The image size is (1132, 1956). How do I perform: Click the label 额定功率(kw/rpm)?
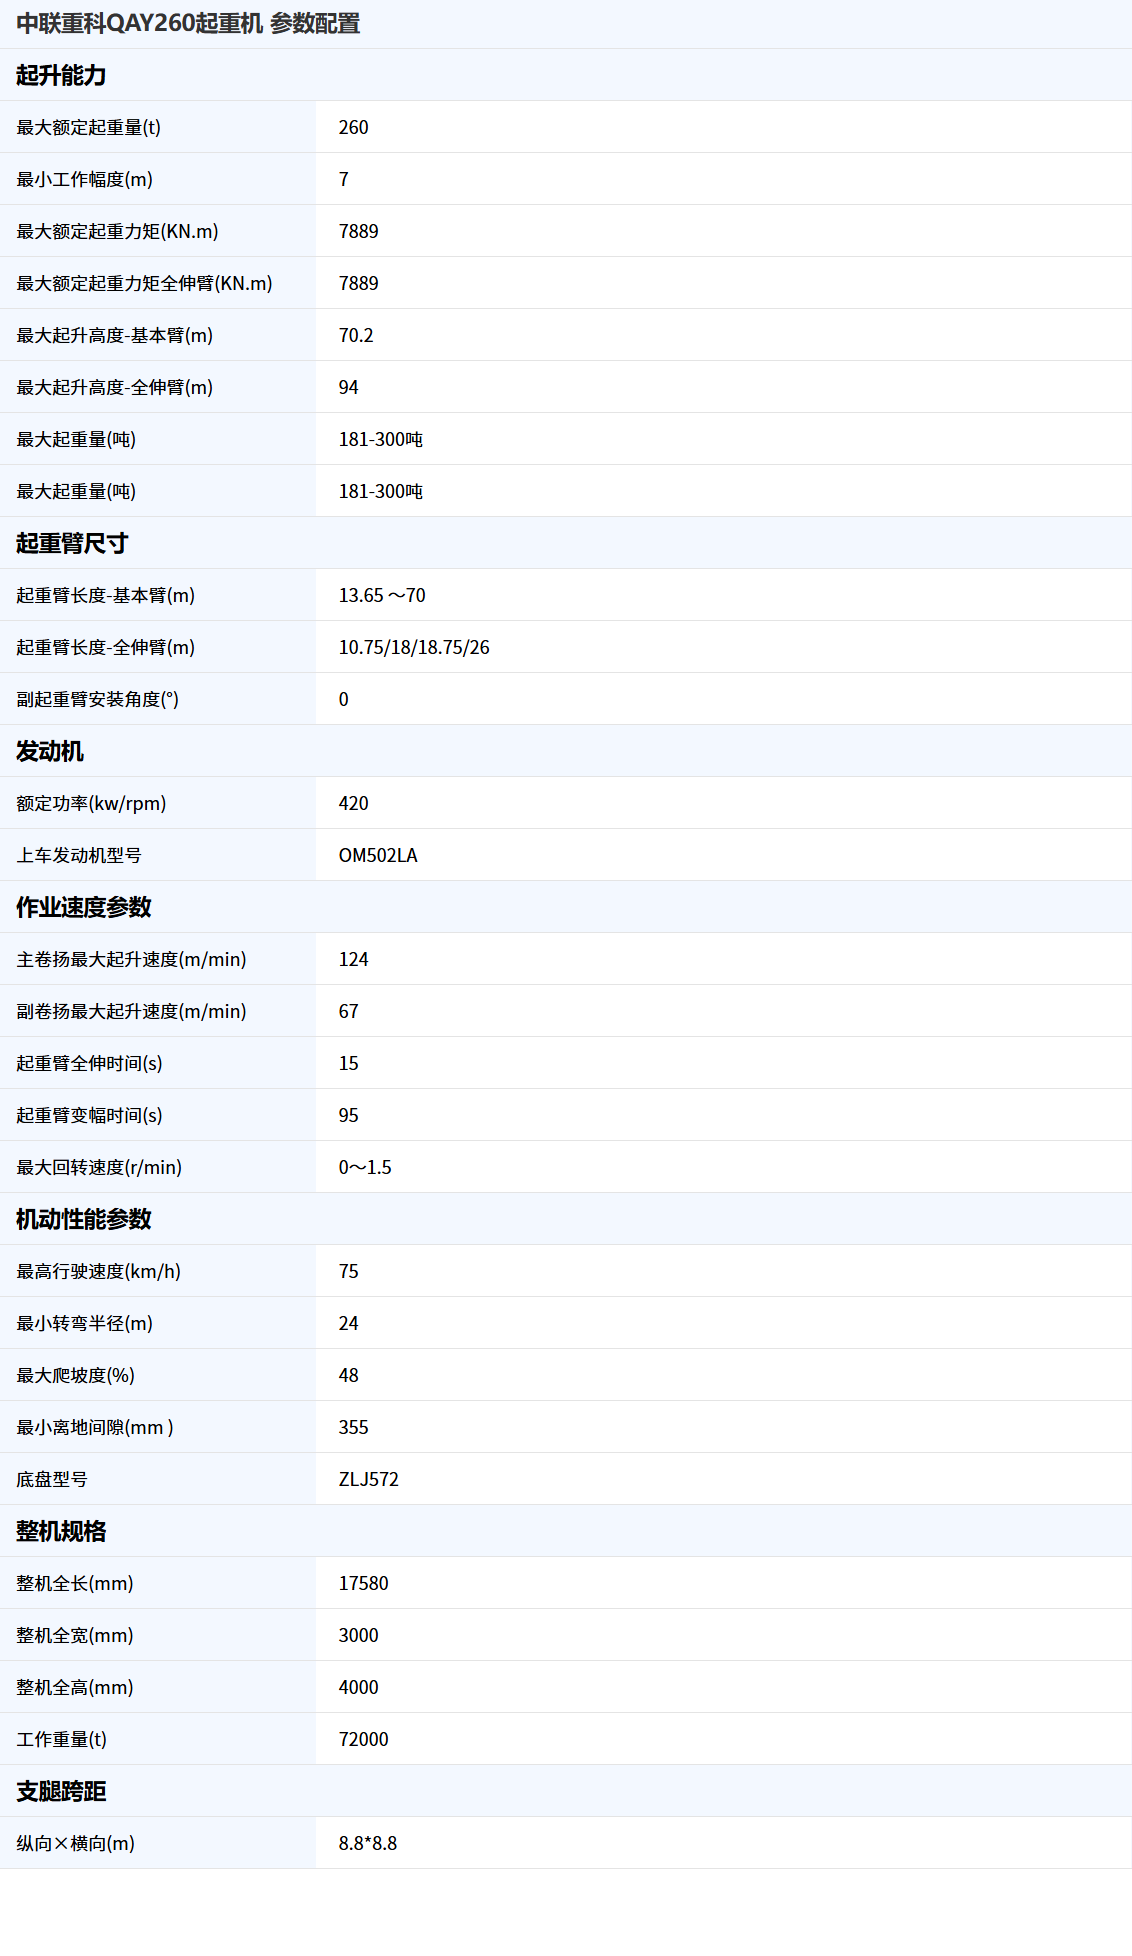[x=91, y=803]
